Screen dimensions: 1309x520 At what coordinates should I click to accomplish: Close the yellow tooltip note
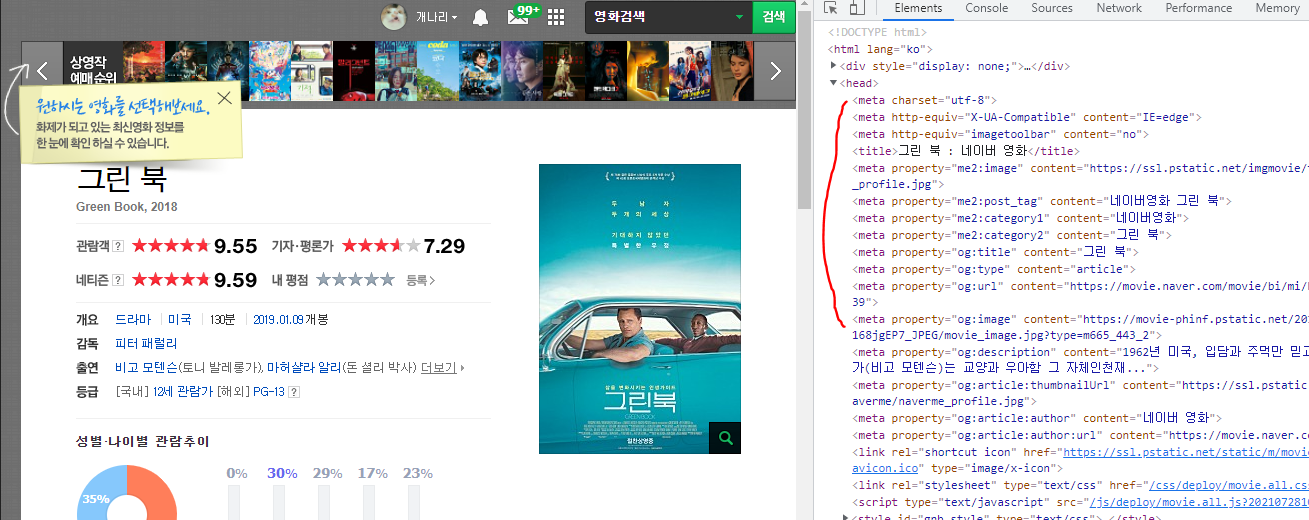[x=224, y=97]
